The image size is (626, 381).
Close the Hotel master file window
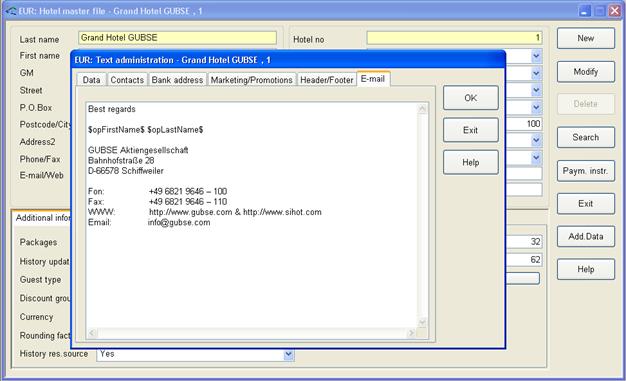[614, 11]
